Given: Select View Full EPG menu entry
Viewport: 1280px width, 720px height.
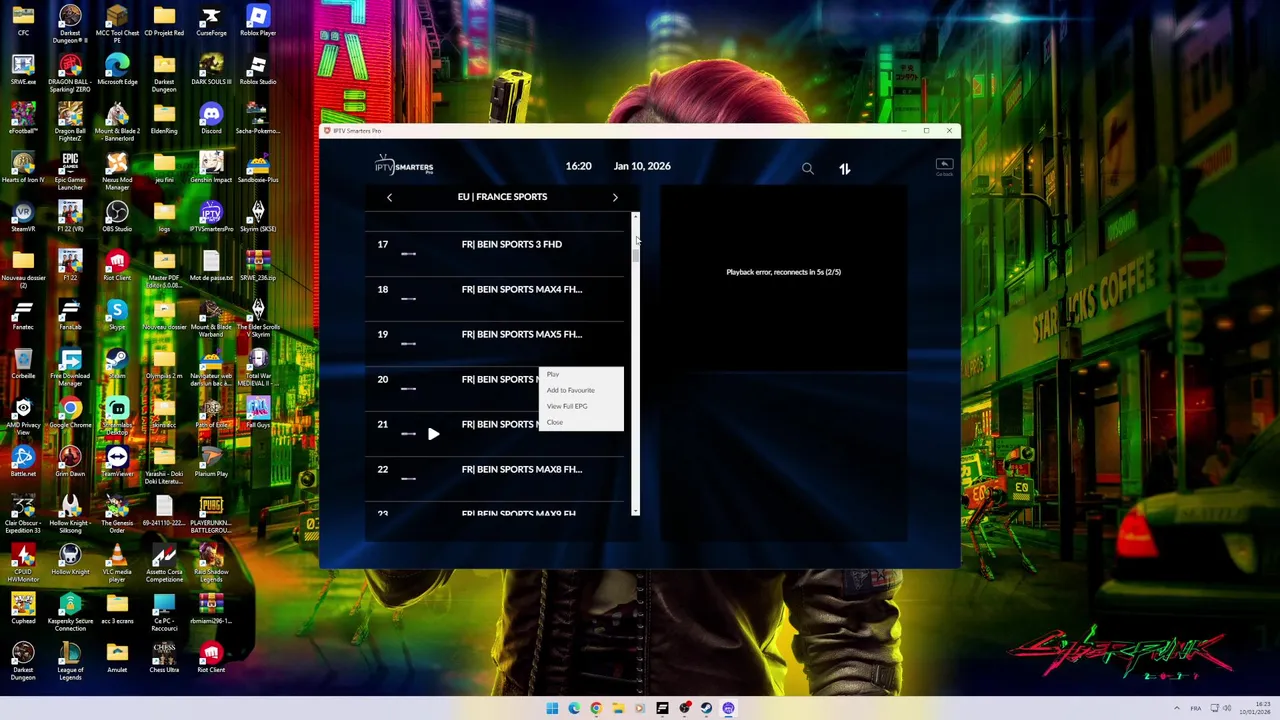Looking at the screenshot, I should (567, 406).
